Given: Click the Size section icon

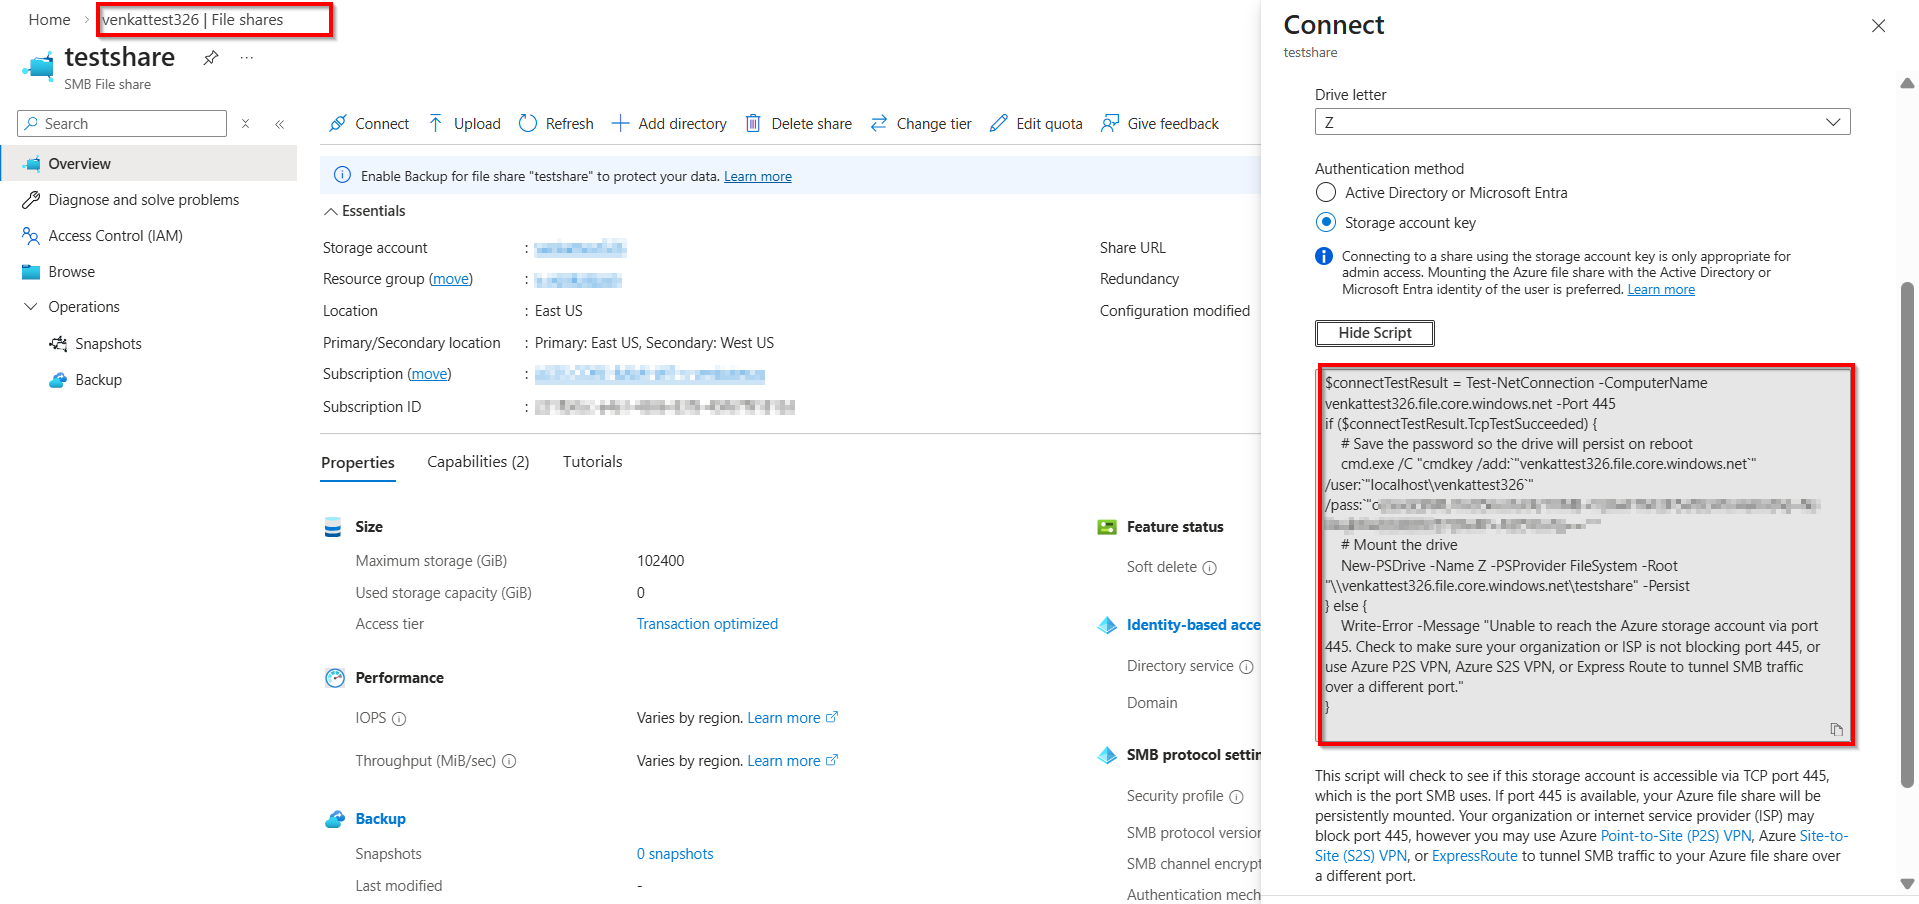Looking at the screenshot, I should click(x=333, y=527).
